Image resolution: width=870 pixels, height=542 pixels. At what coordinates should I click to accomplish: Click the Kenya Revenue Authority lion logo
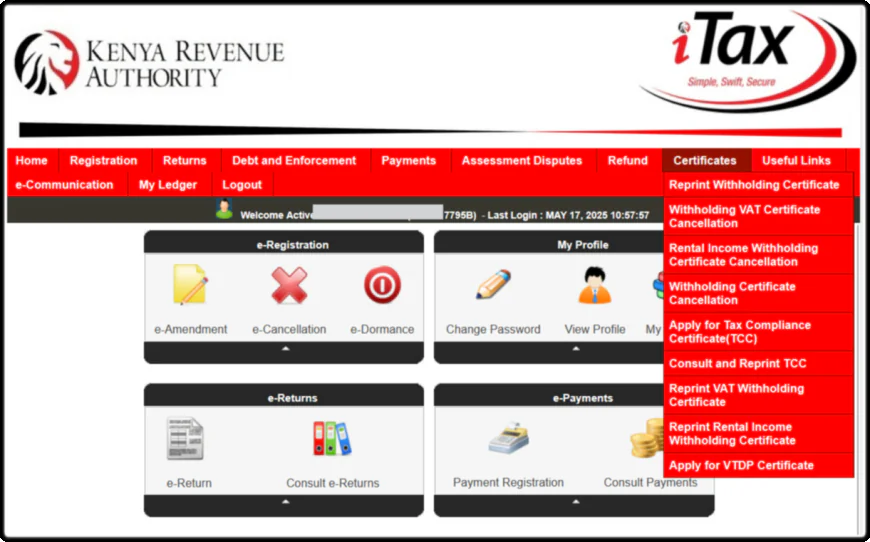pyautogui.click(x=47, y=62)
